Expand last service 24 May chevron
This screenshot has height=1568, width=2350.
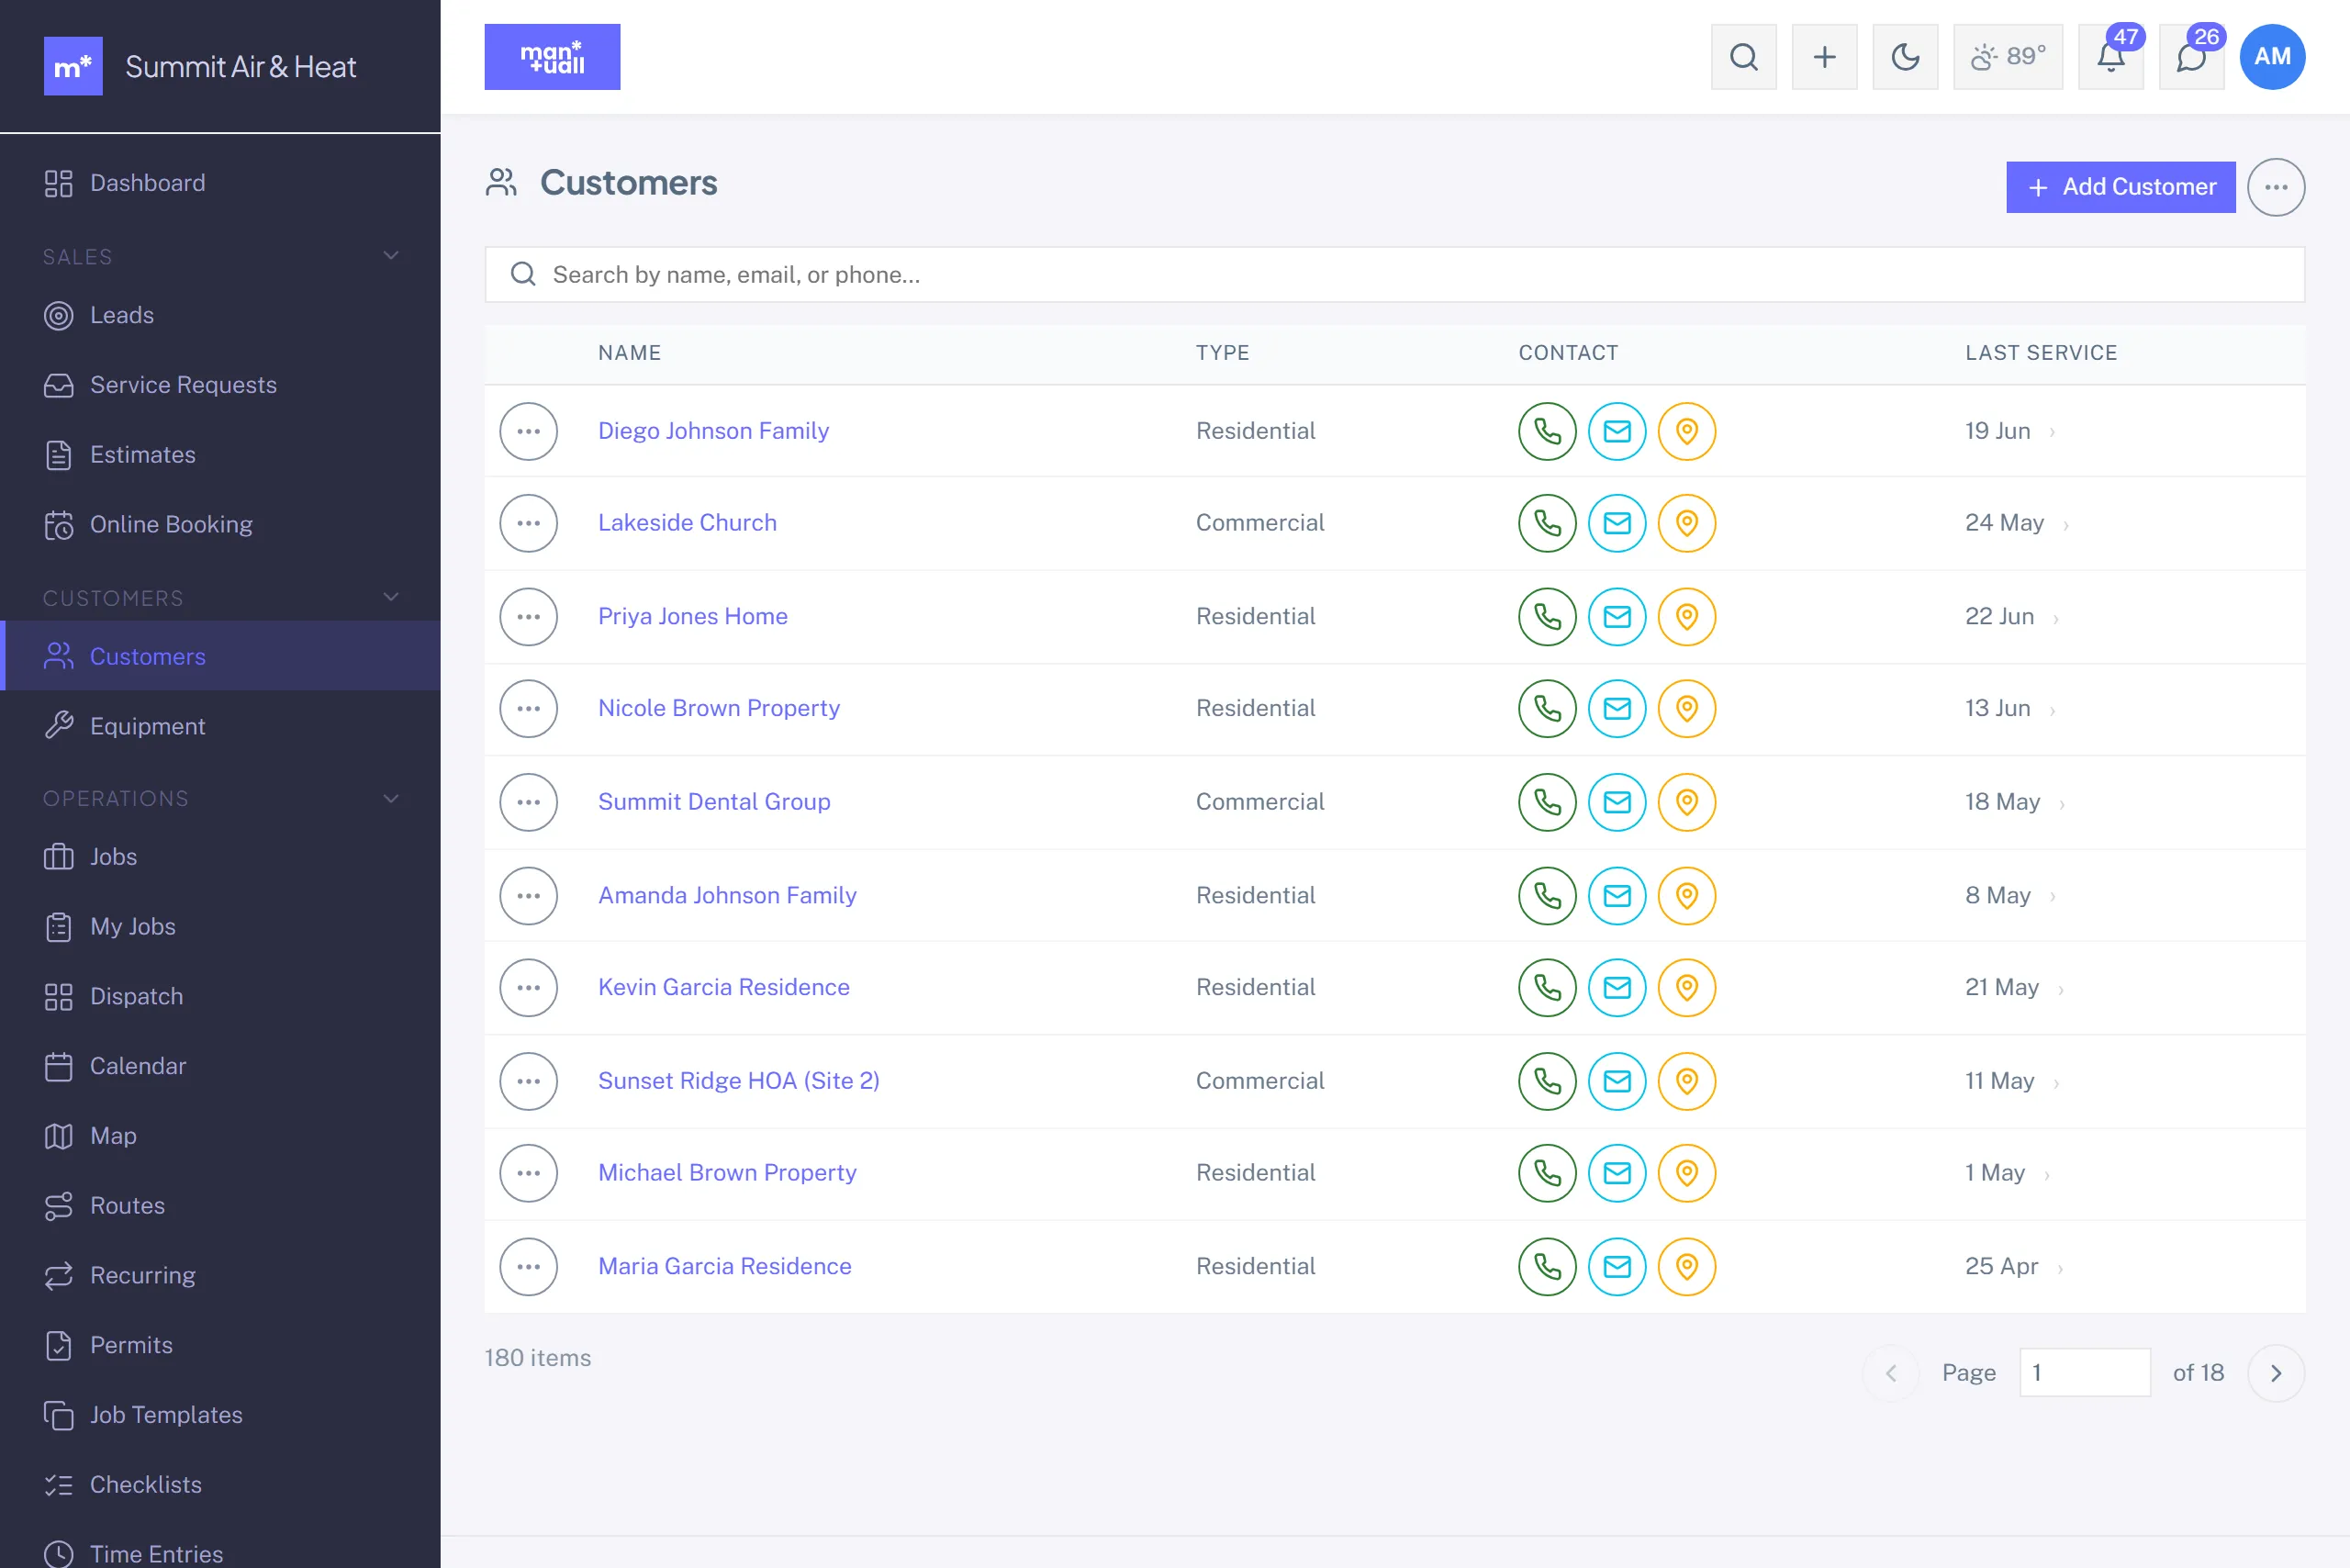coord(2066,524)
